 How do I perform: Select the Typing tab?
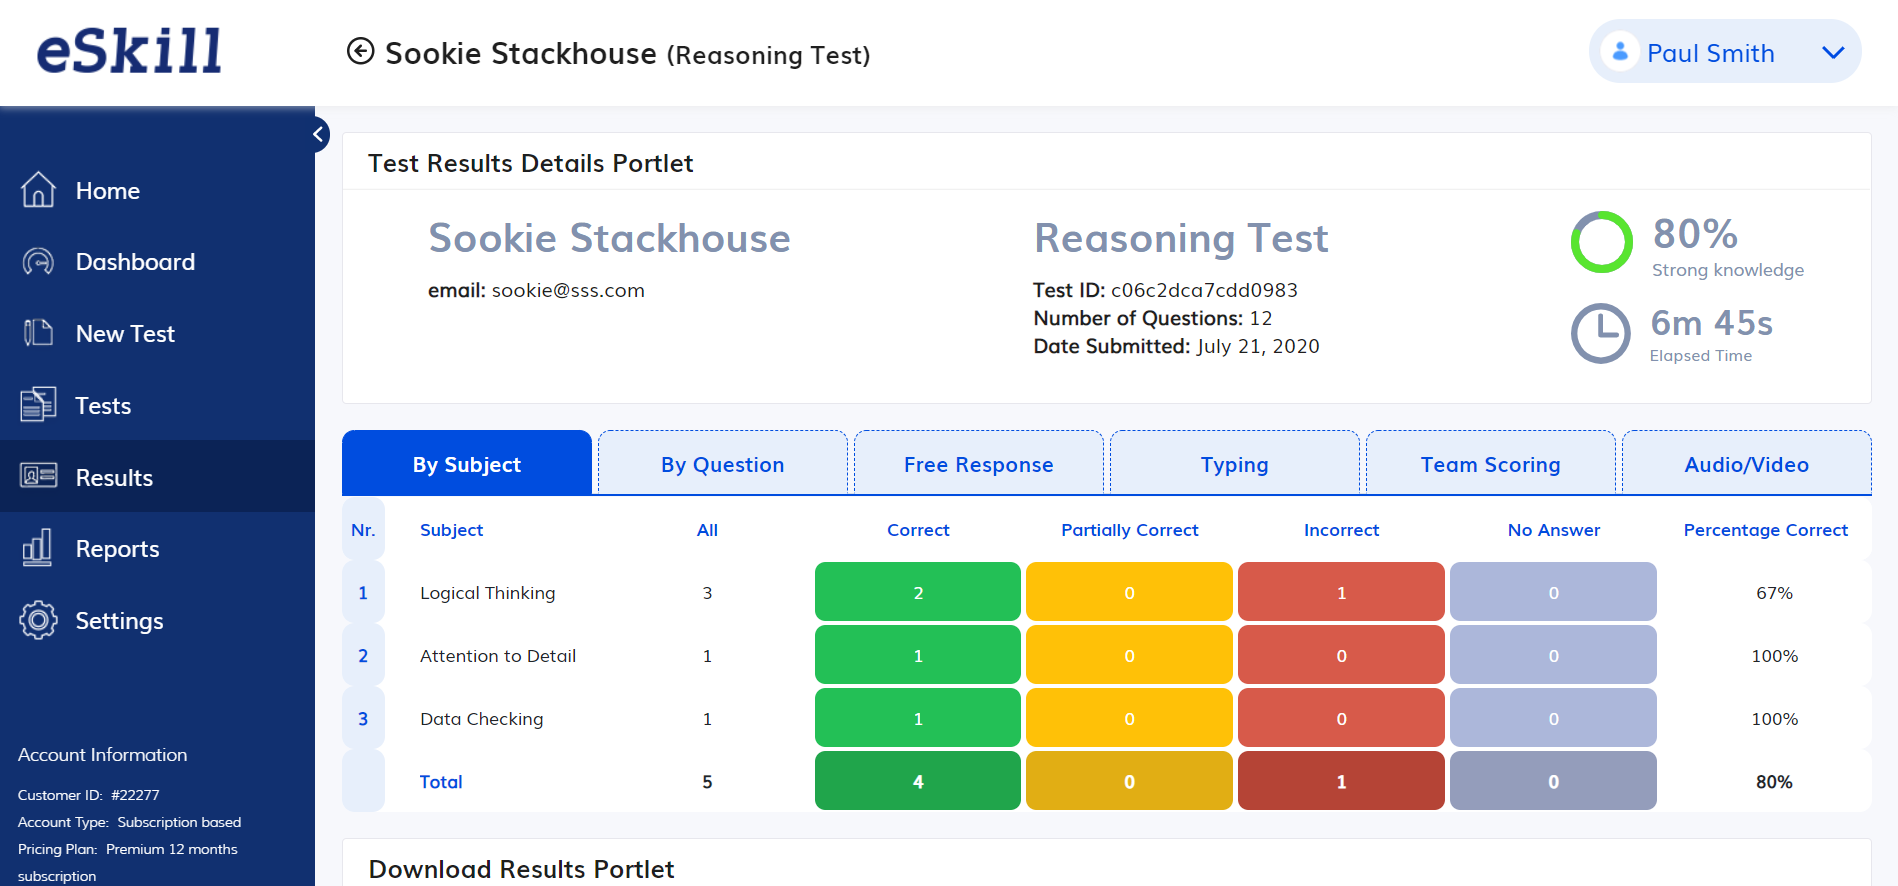click(x=1234, y=464)
